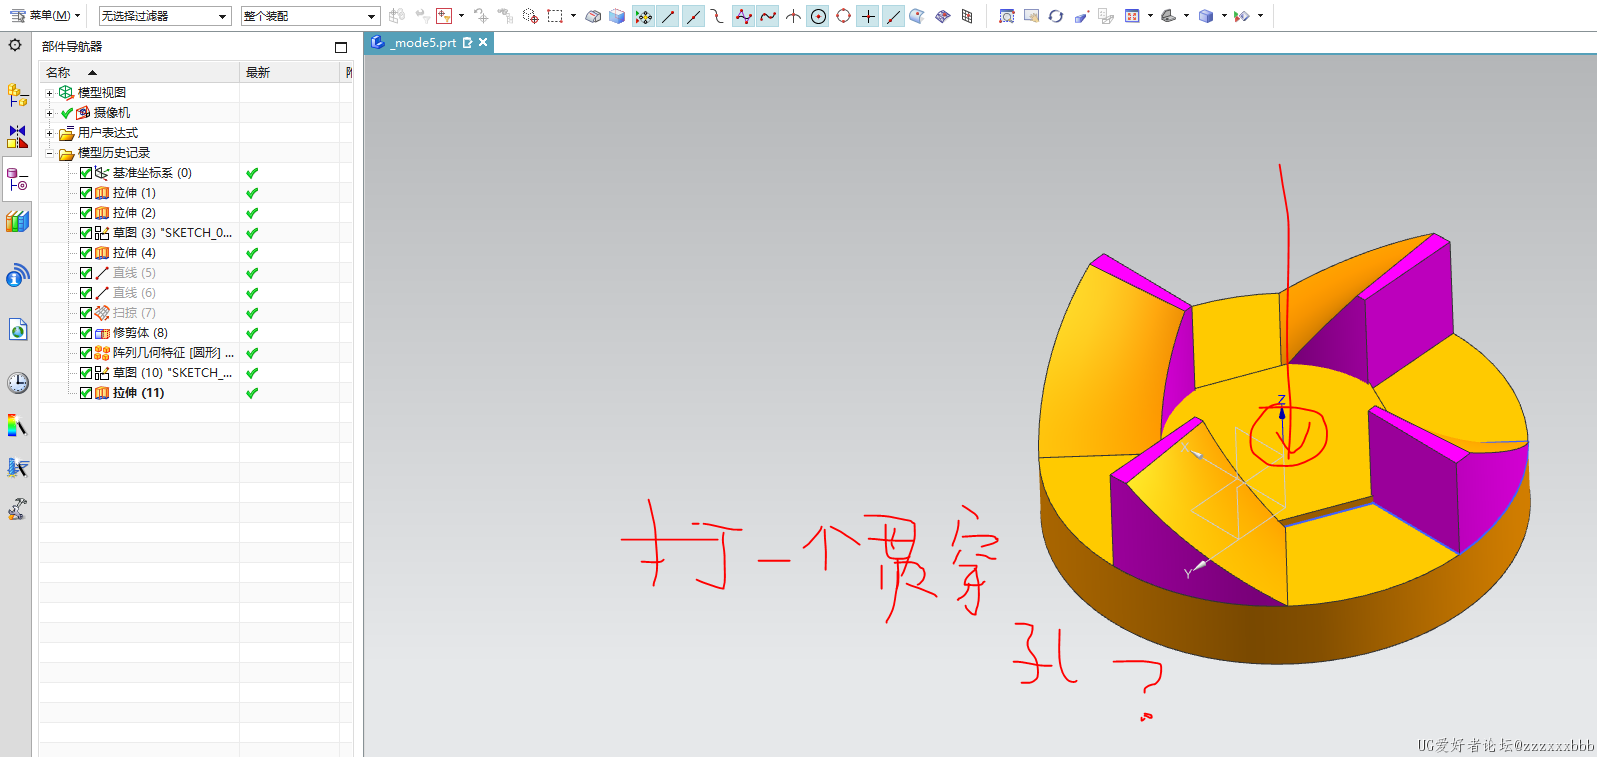Toggle the midpoint snap icon
This screenshot has height=757, width=1597.
tap(693, 16)
